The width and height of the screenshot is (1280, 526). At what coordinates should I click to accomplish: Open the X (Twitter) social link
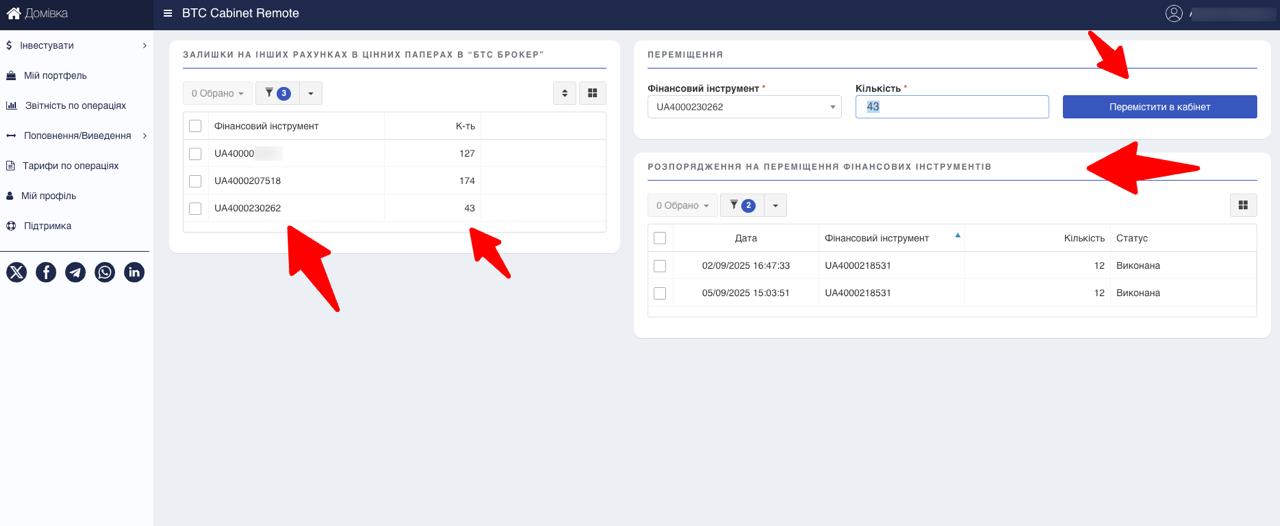coord(17,272)
